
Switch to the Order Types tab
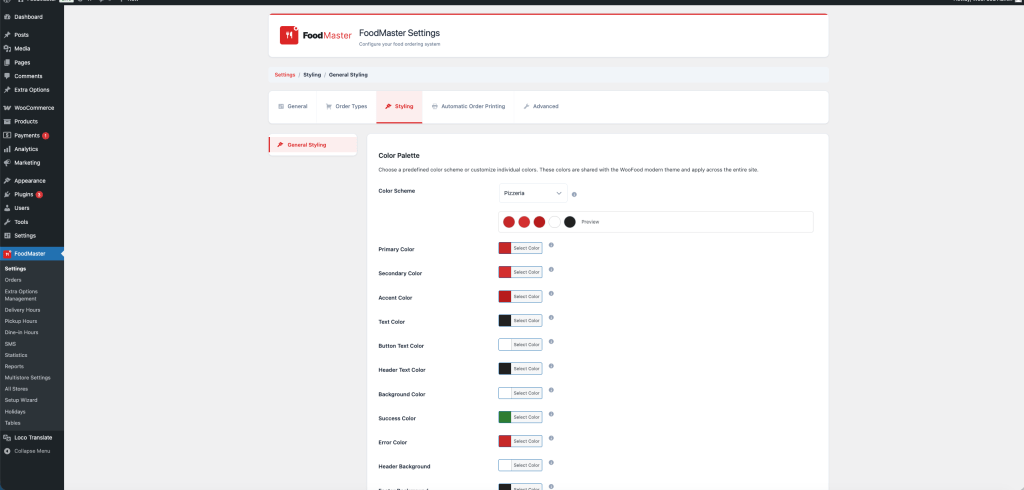tap(346, 106)
